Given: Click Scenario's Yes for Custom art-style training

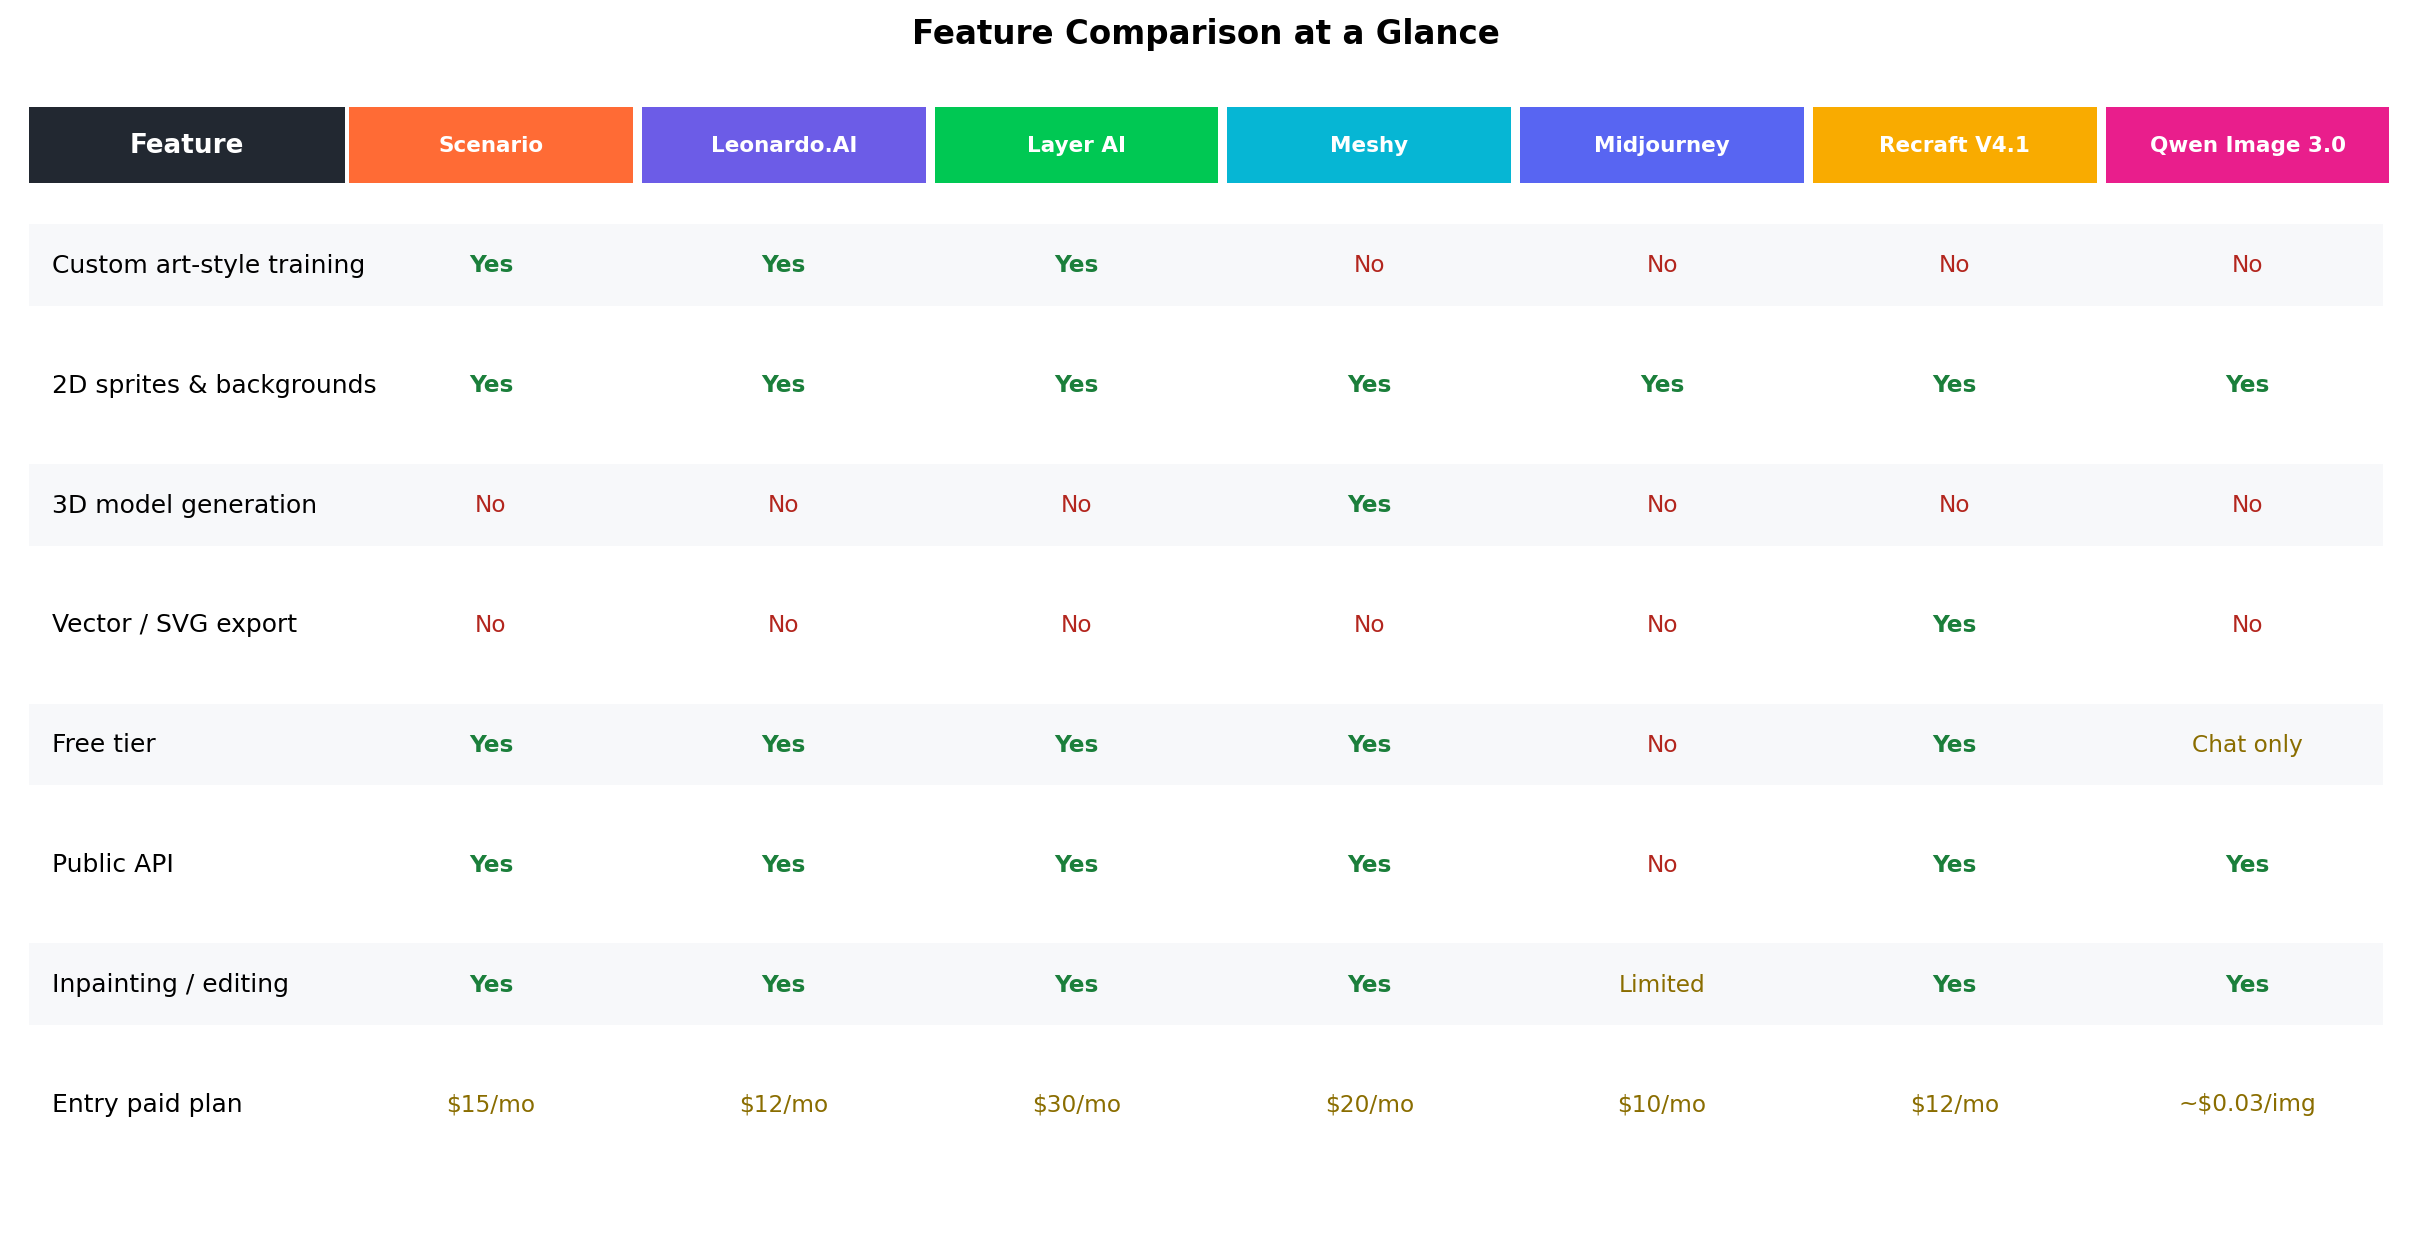Looking at the screenshot, I should (491, 265).
